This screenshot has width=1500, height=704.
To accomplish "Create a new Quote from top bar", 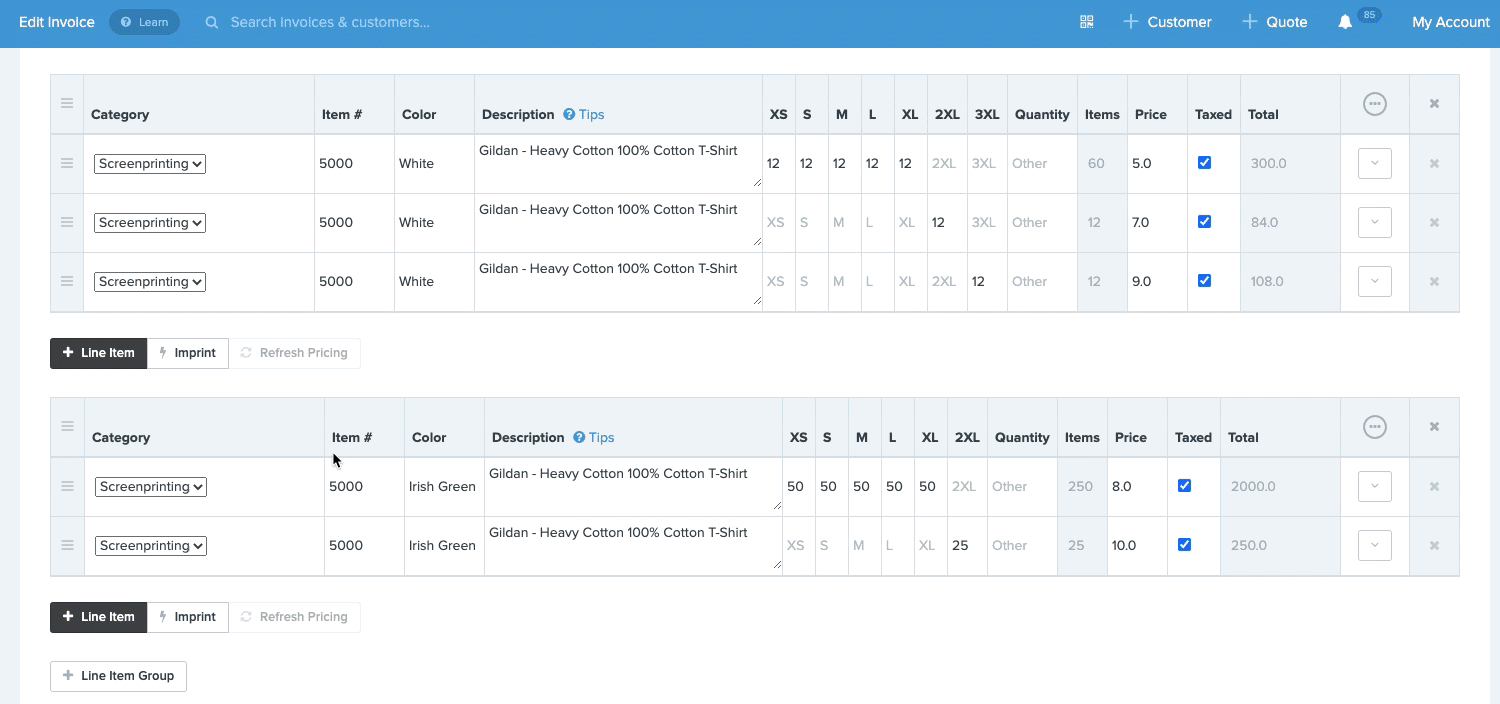I will point(1275,22).
